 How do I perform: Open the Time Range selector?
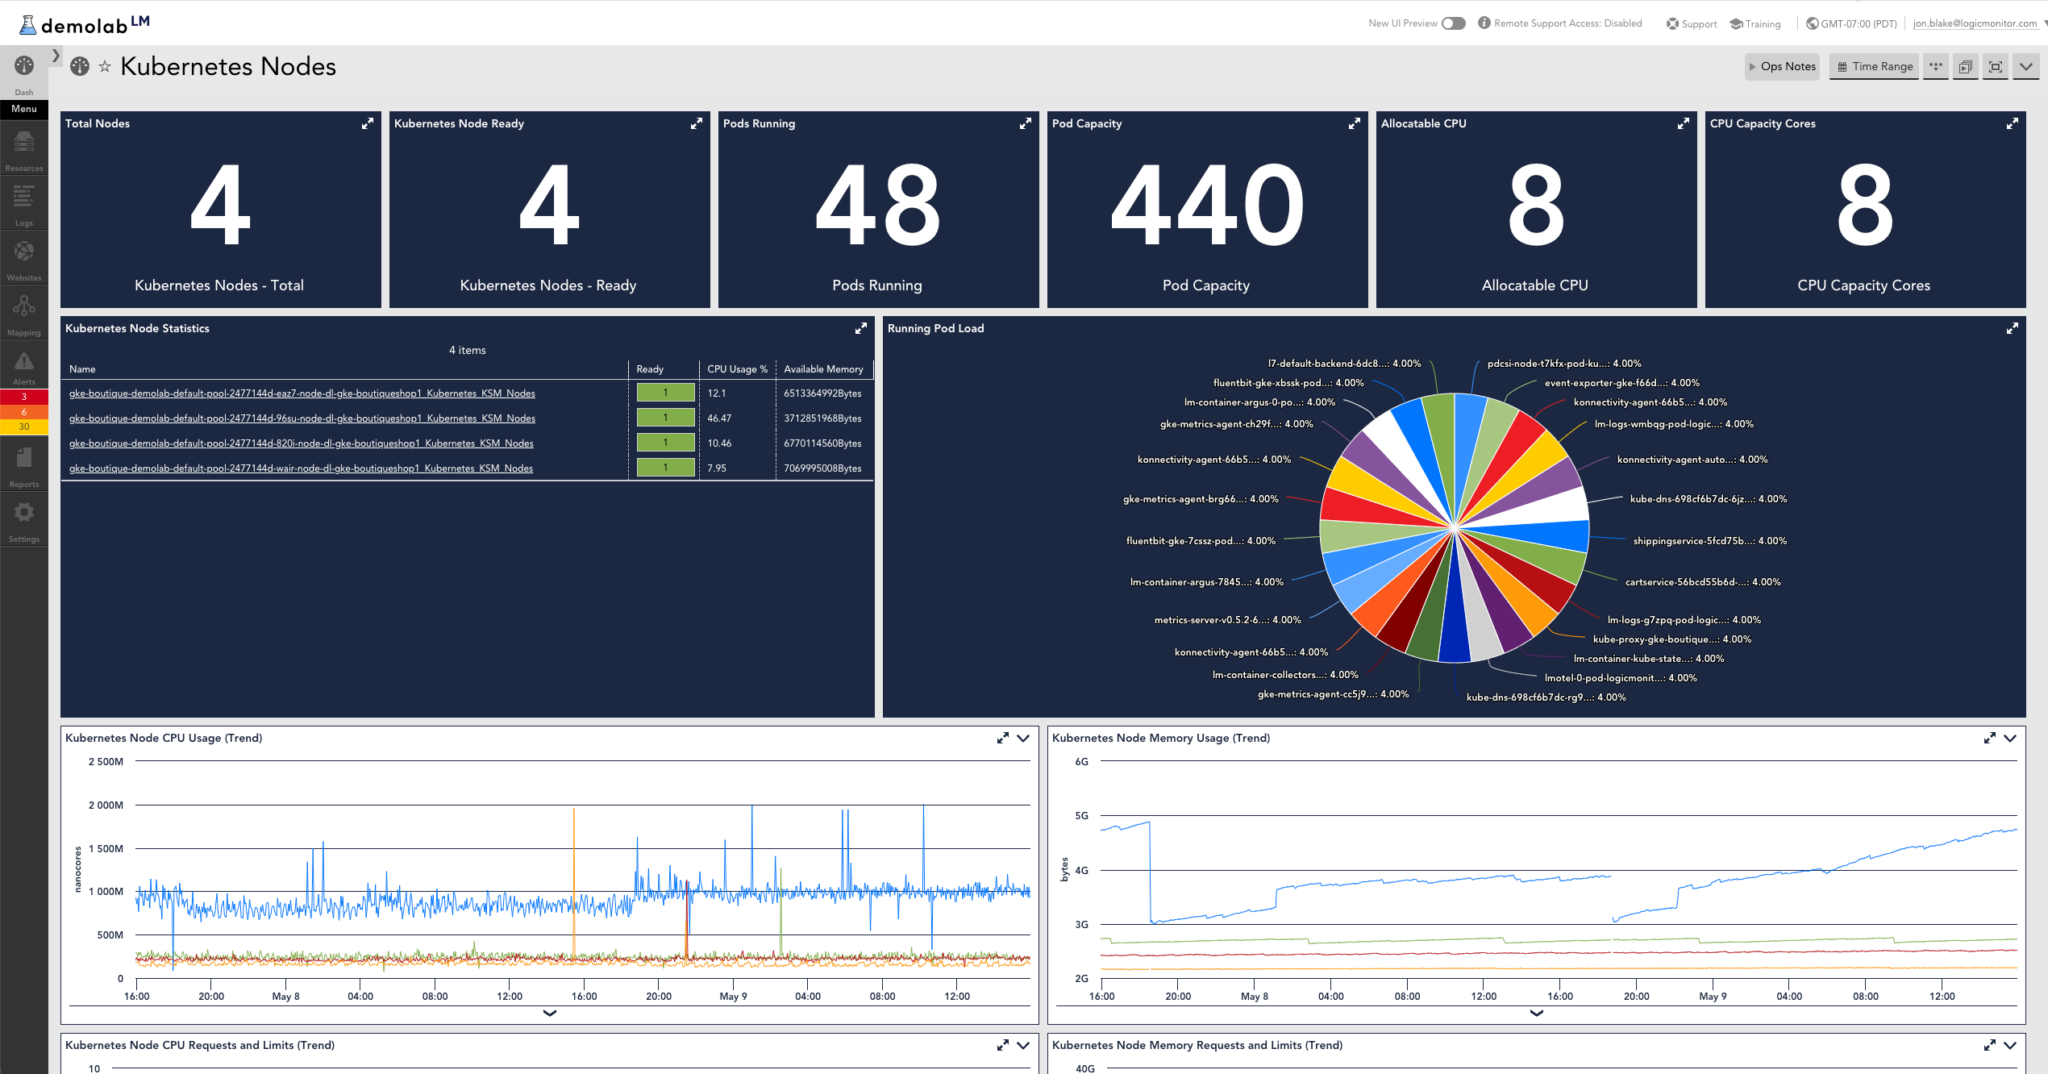tap(1874, 66)
